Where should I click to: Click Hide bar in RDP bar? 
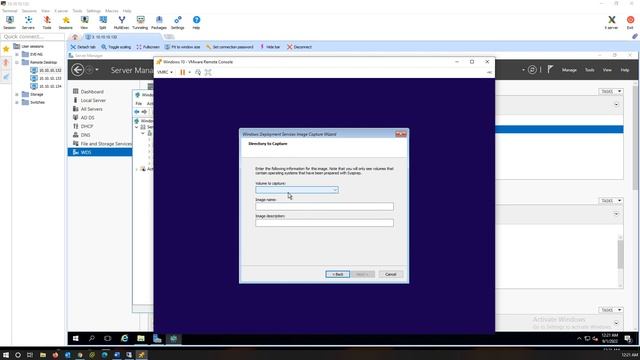(270, 47)
